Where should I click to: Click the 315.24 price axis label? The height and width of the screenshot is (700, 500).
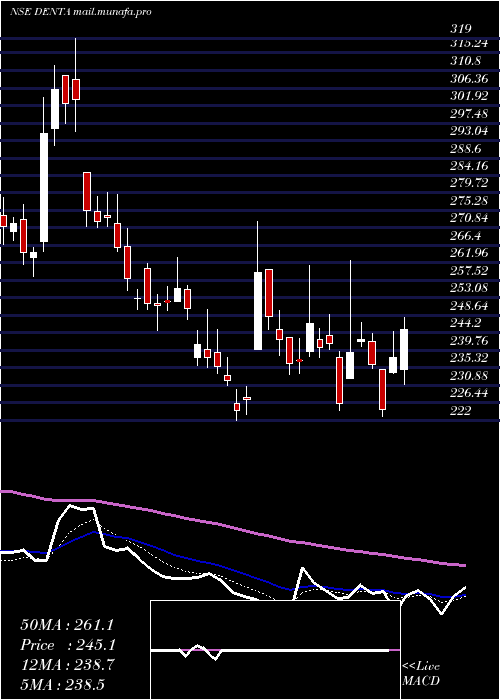[469, 44]
